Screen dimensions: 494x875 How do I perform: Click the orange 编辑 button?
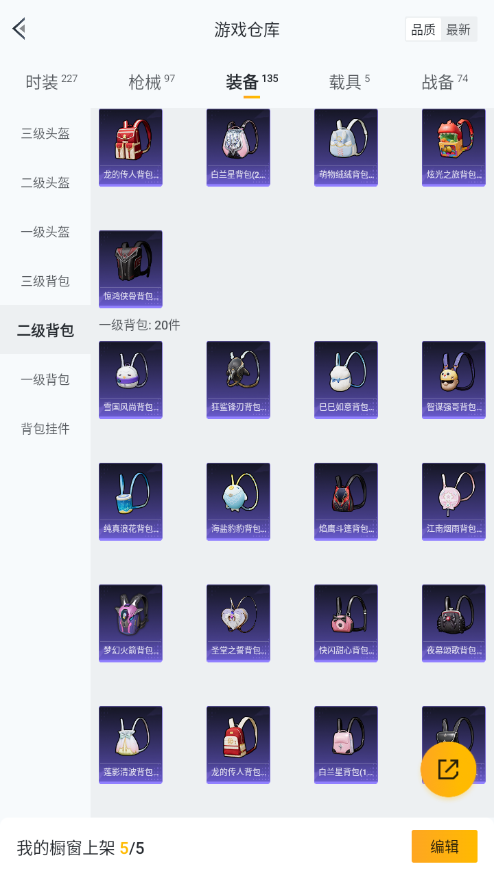[x=444, y=847]
